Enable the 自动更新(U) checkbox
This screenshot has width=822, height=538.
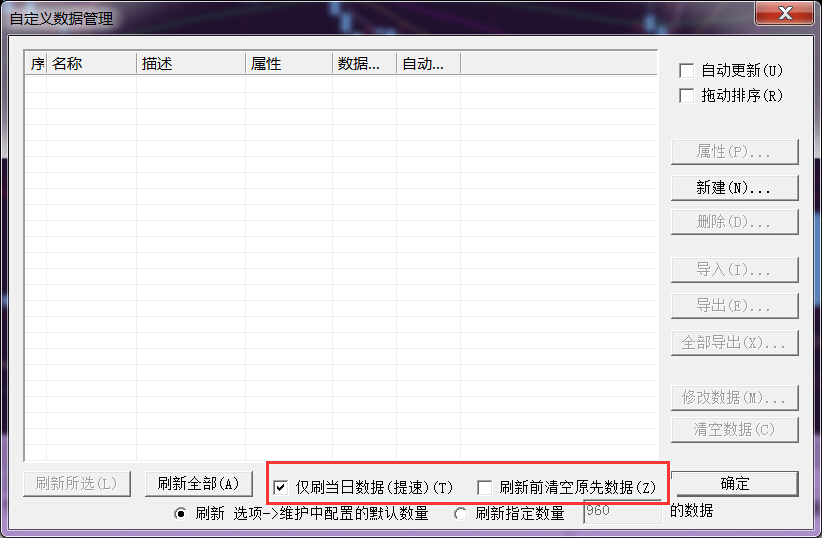687,71
